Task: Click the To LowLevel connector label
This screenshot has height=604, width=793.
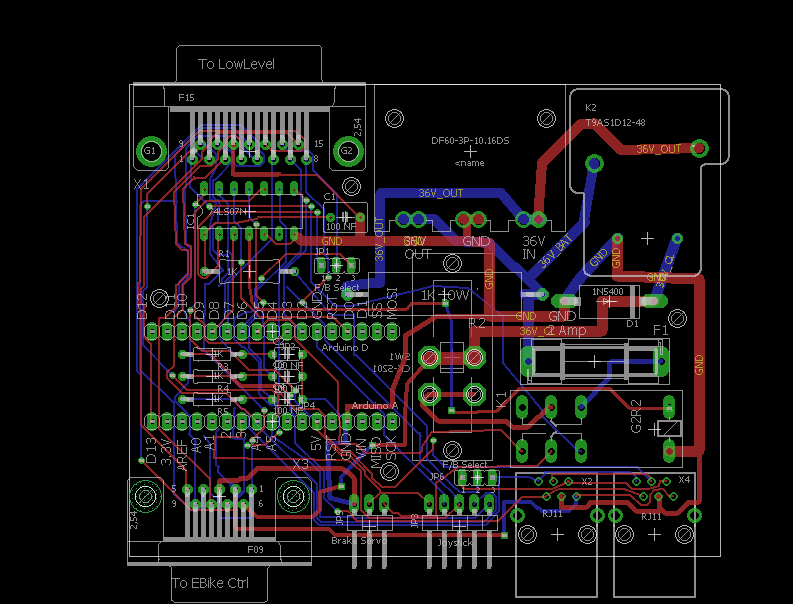Action: coord(236,64)
